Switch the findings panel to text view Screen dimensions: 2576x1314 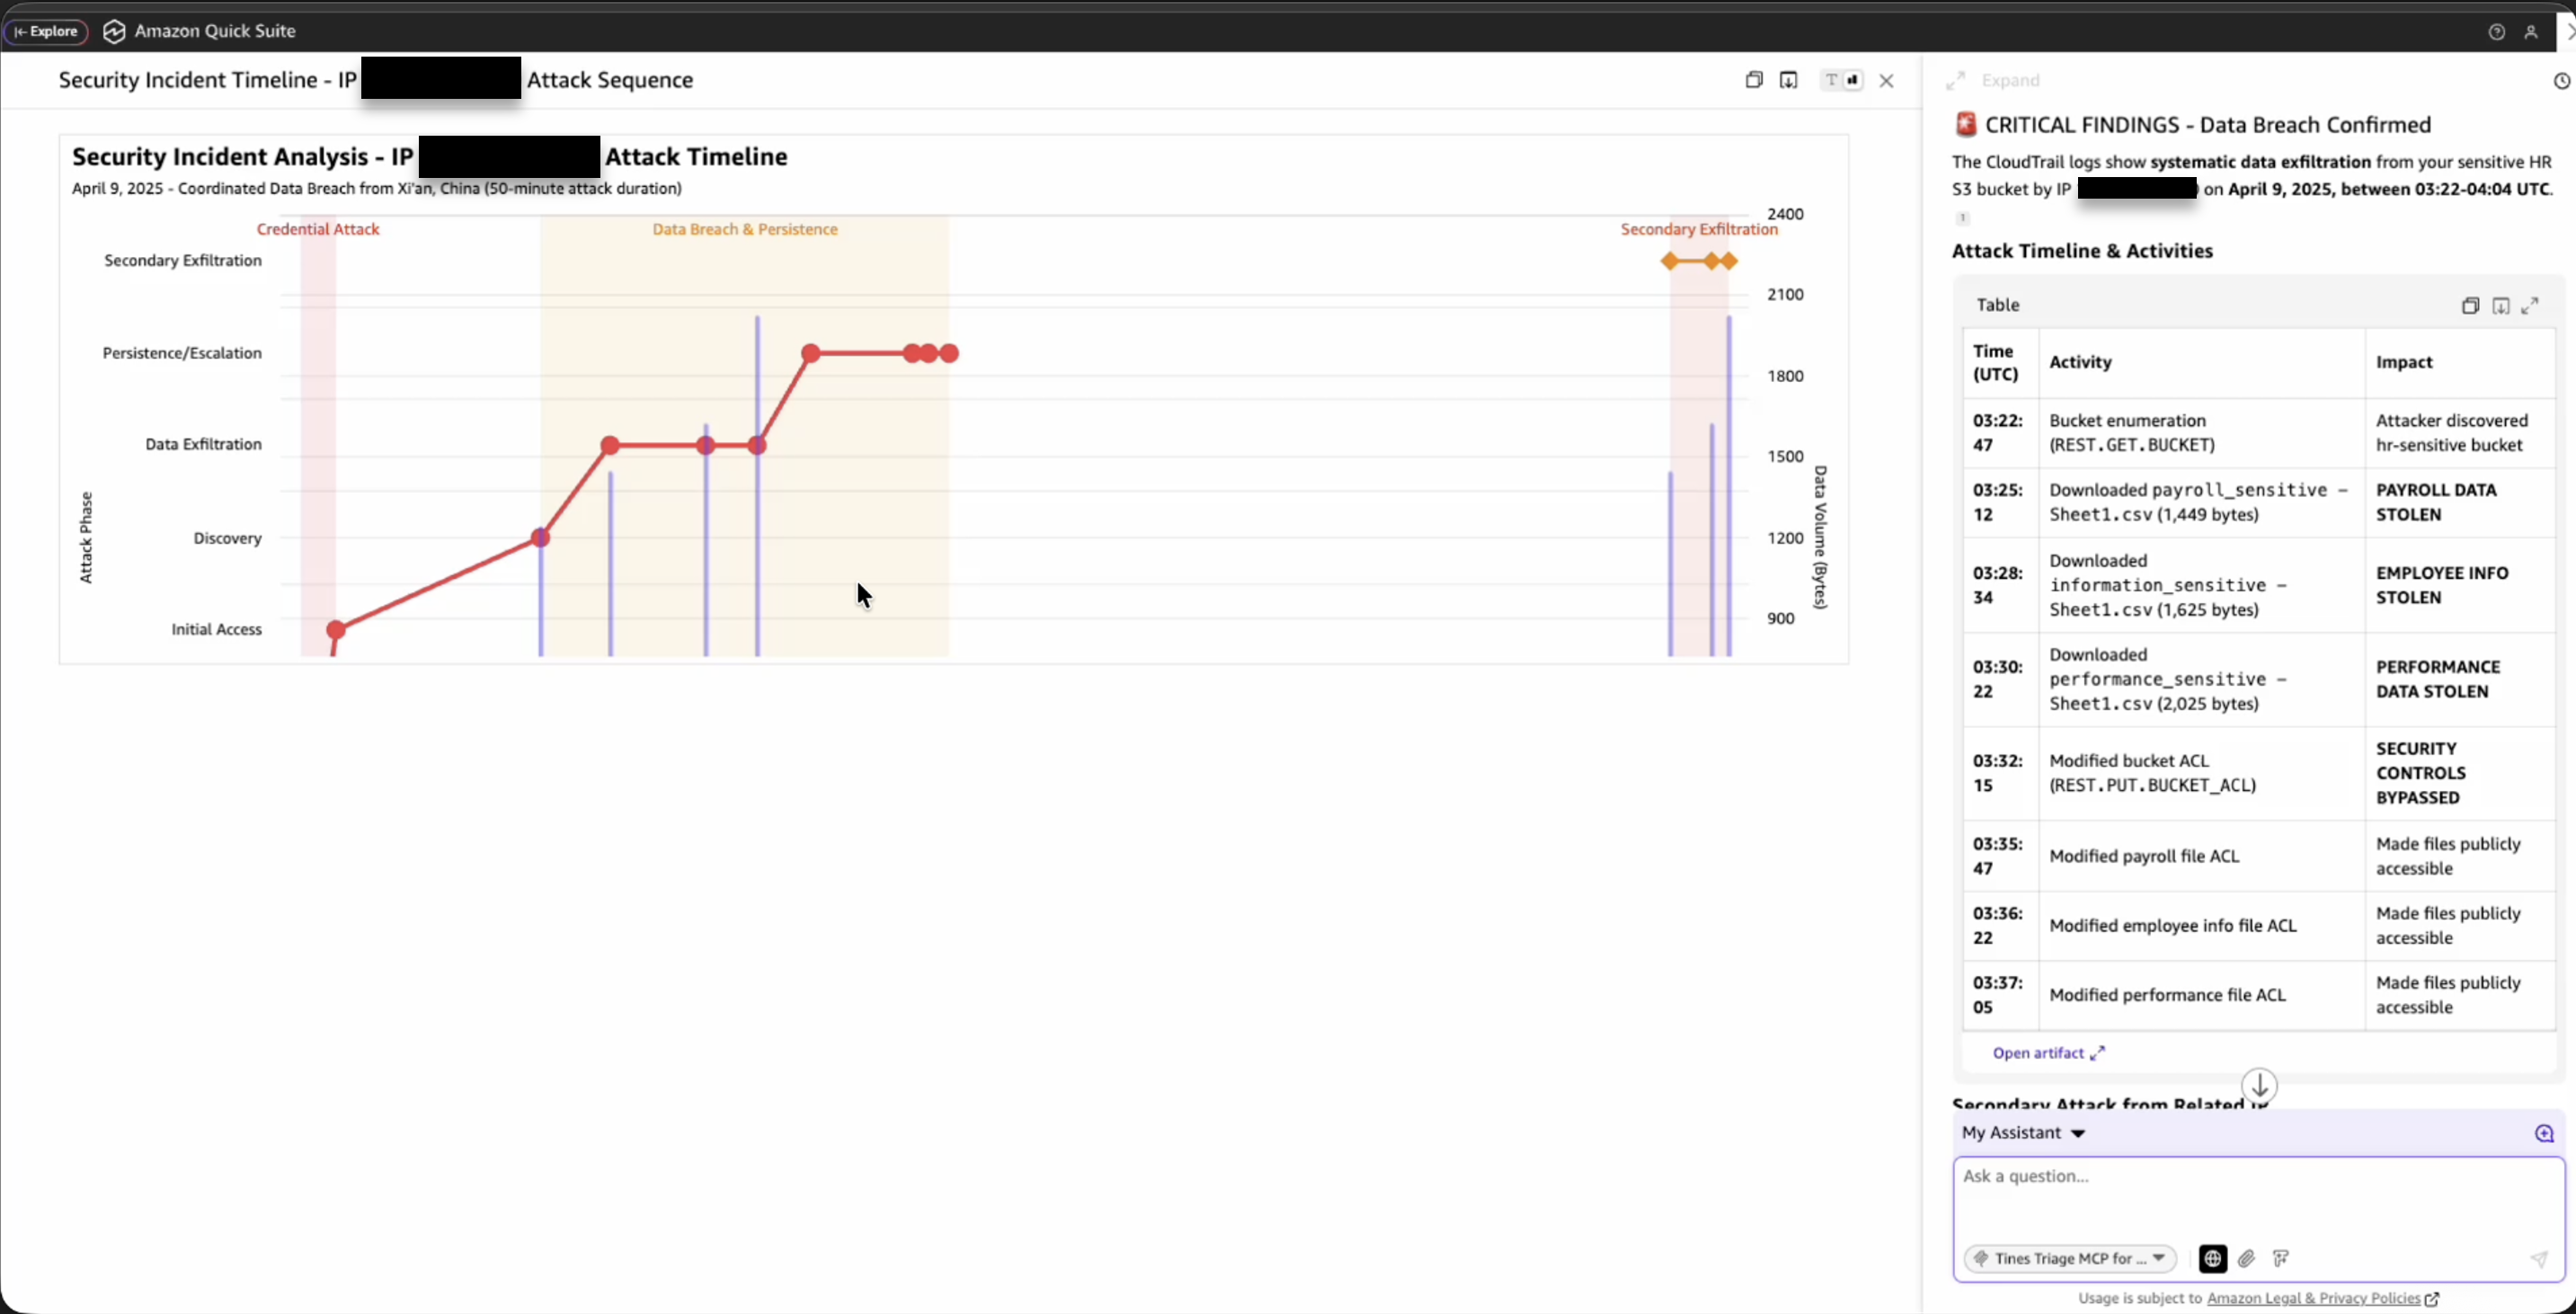click(x=1830, y=80)
